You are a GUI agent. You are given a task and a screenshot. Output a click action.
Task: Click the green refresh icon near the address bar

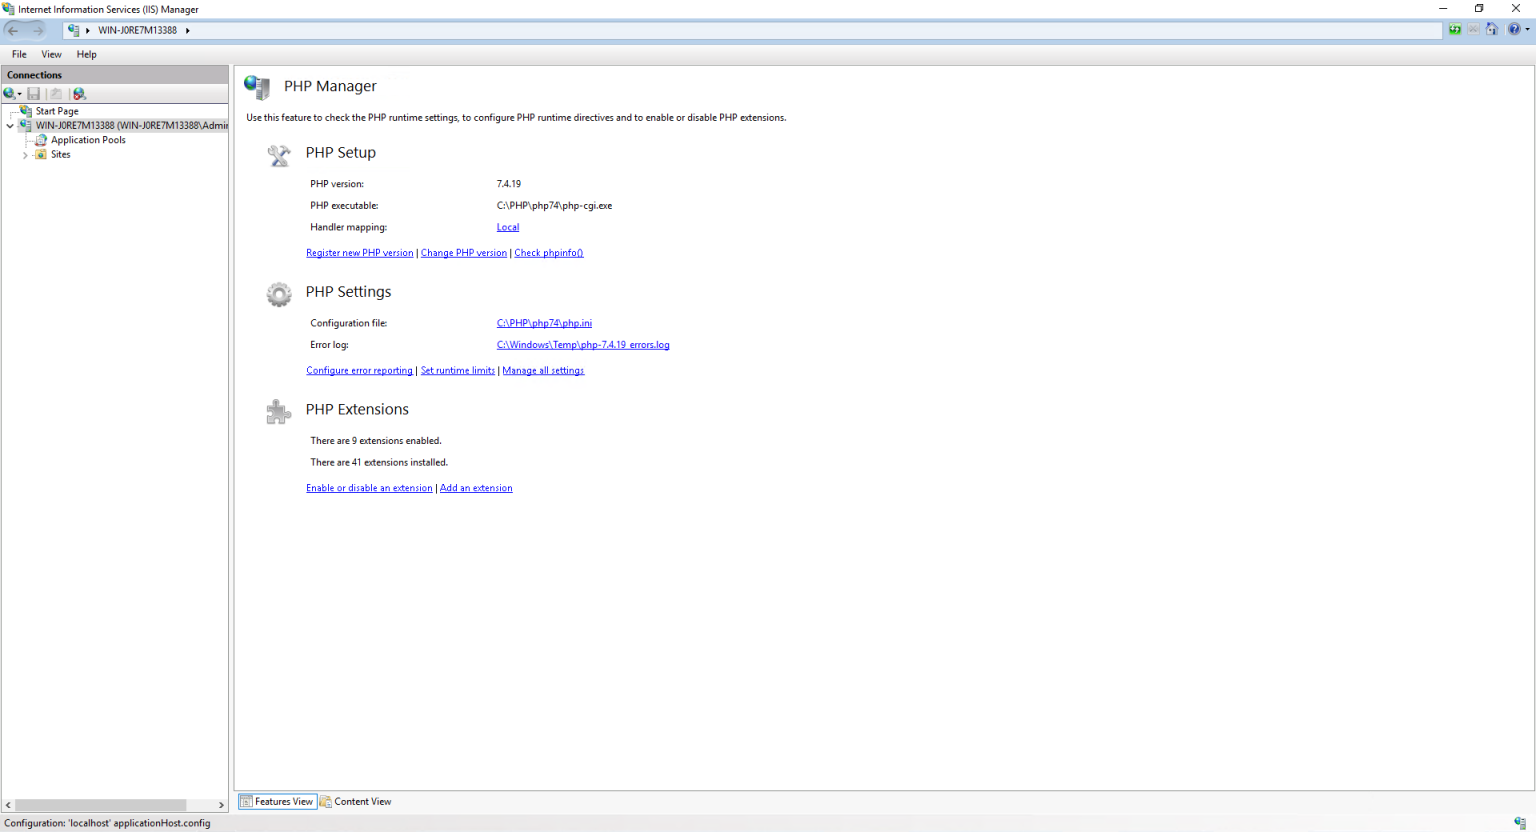[1454, 29]
